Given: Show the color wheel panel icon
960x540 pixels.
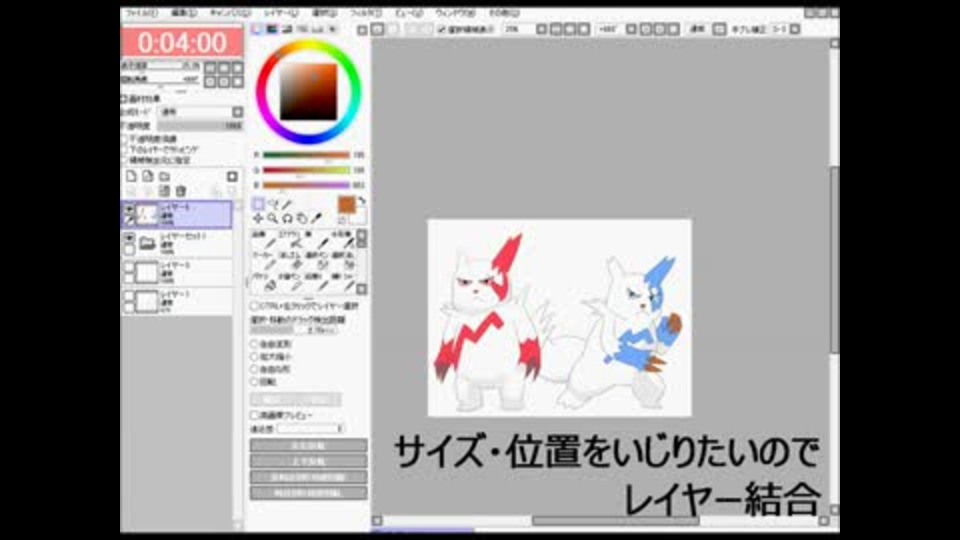Looking at the screenshot, I should click(257, 29).
